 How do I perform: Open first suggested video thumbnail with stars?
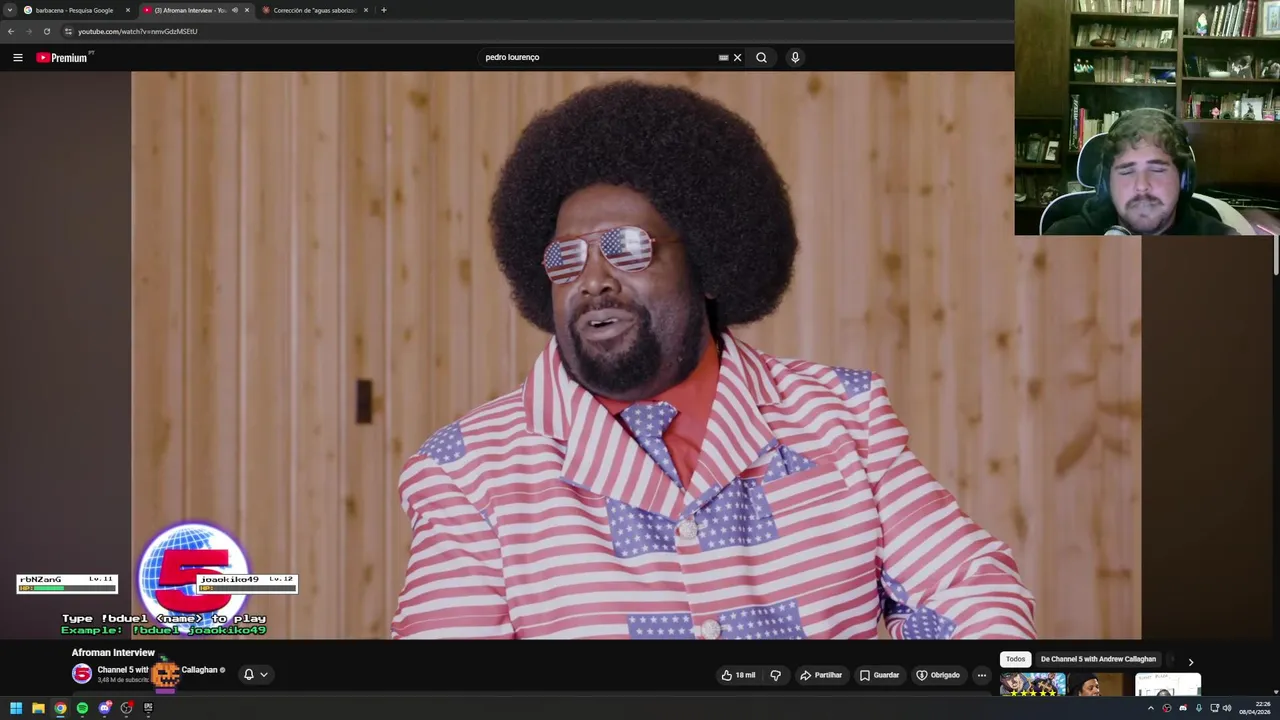point(1032,685)
